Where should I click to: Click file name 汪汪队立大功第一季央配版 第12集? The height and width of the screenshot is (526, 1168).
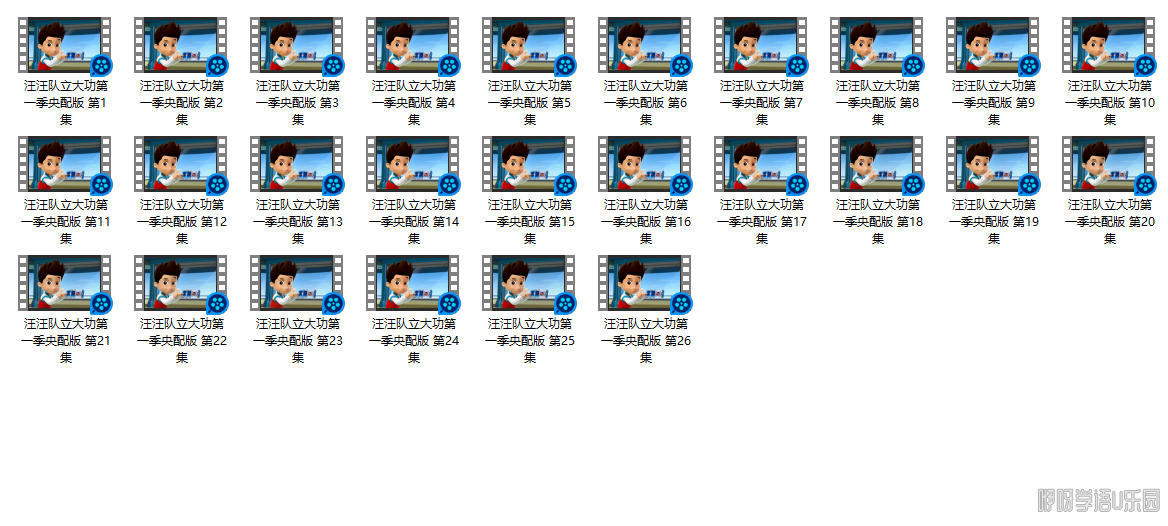182,222
